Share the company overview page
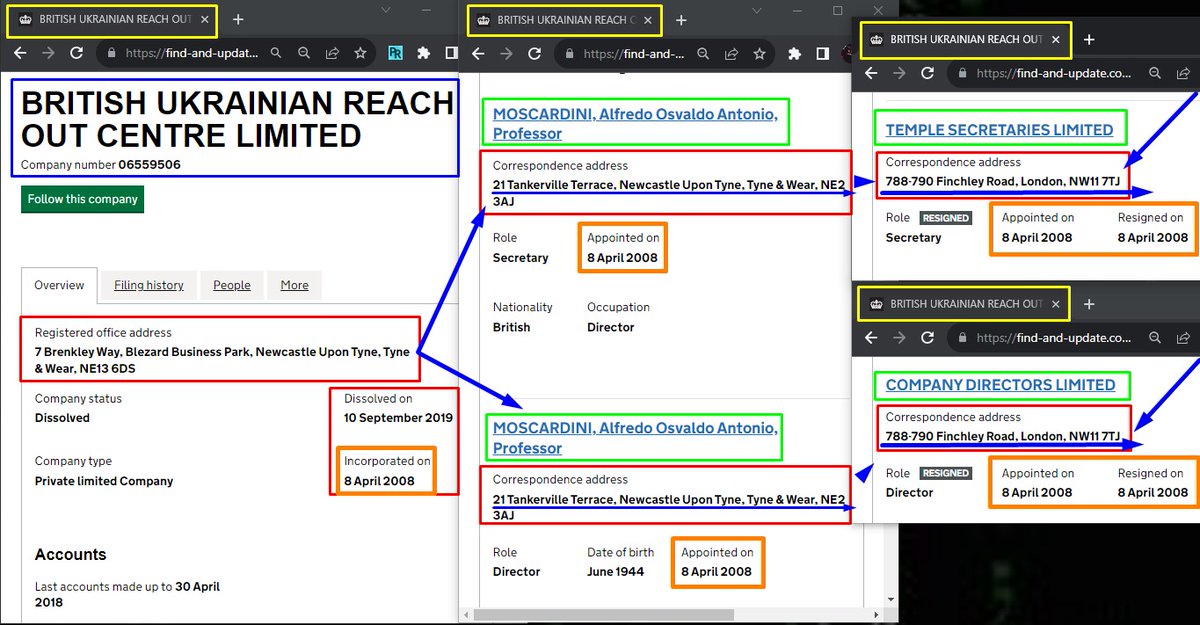 (332, 54)
